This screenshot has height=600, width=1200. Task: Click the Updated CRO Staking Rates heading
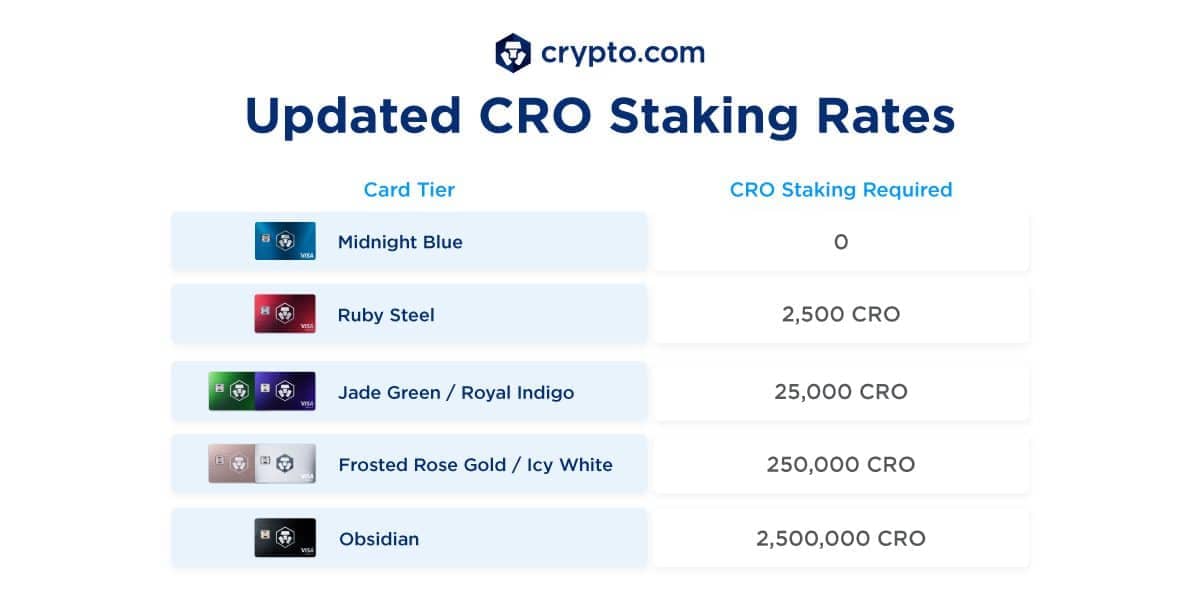point(600,117)
